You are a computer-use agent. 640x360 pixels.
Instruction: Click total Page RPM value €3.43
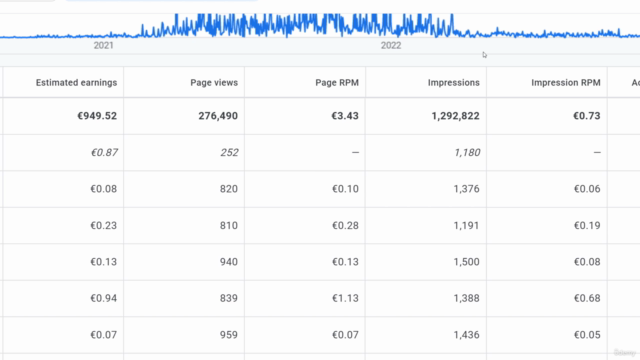tap(345, 116)
